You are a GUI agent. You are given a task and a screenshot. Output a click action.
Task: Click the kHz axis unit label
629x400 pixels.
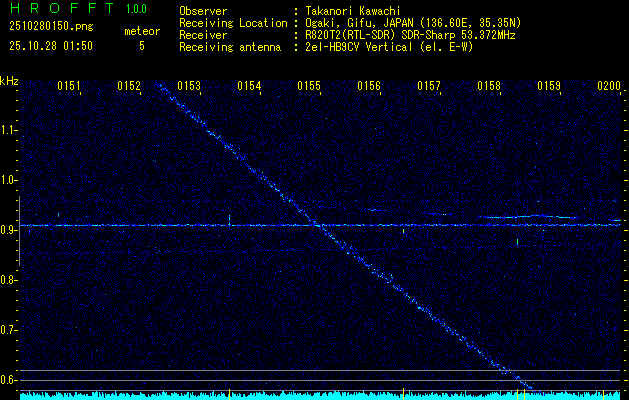pyautogui.click(x=9, y=81)
